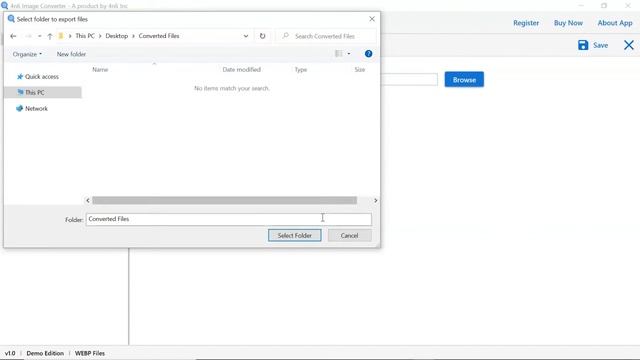Open the Organize menu

[27, 54]
